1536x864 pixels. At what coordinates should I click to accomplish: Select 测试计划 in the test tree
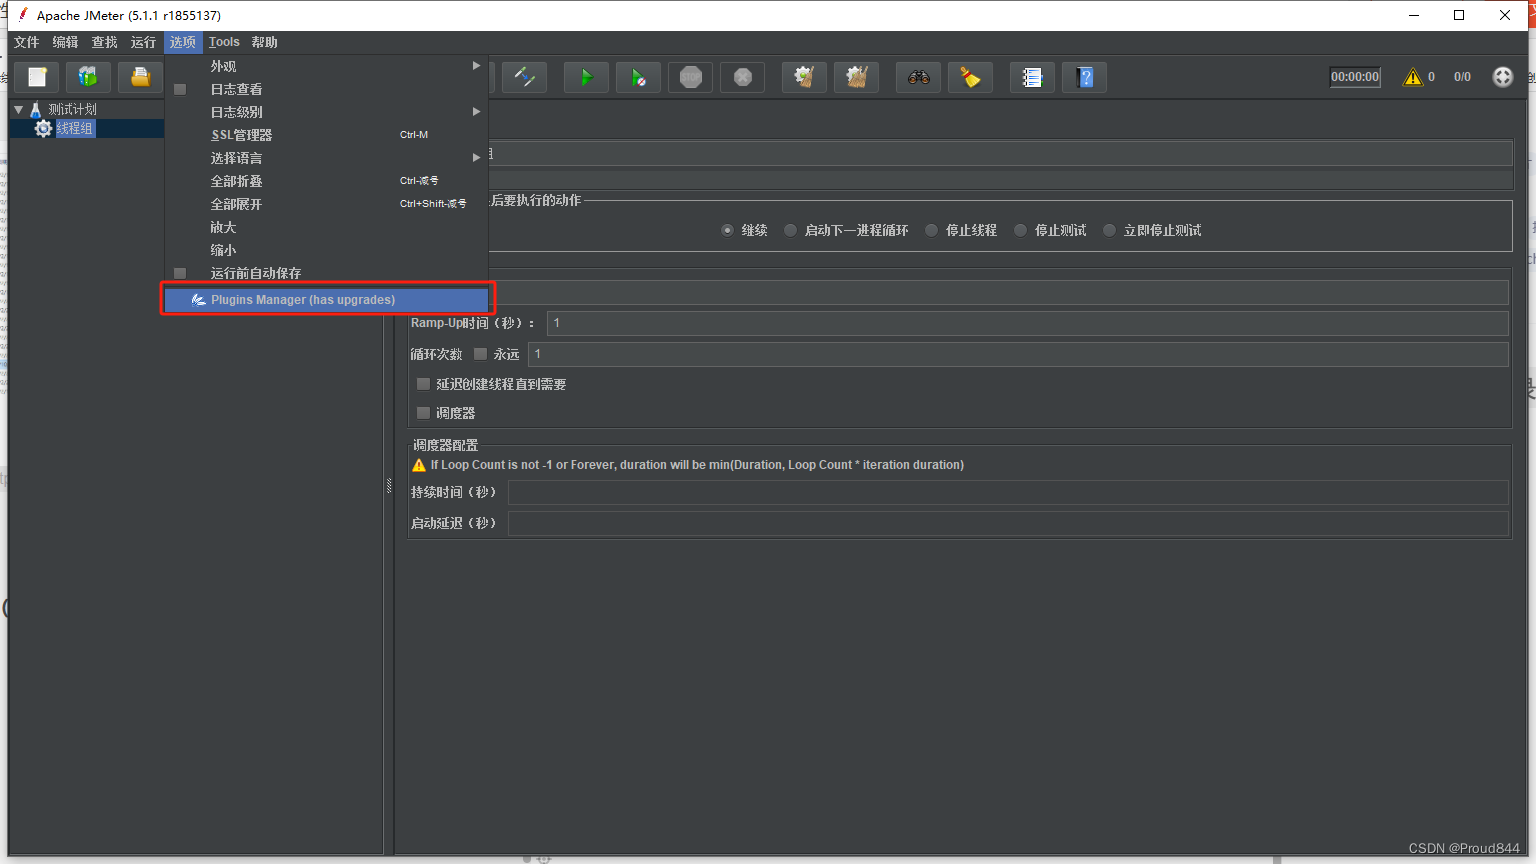point(73,109)
